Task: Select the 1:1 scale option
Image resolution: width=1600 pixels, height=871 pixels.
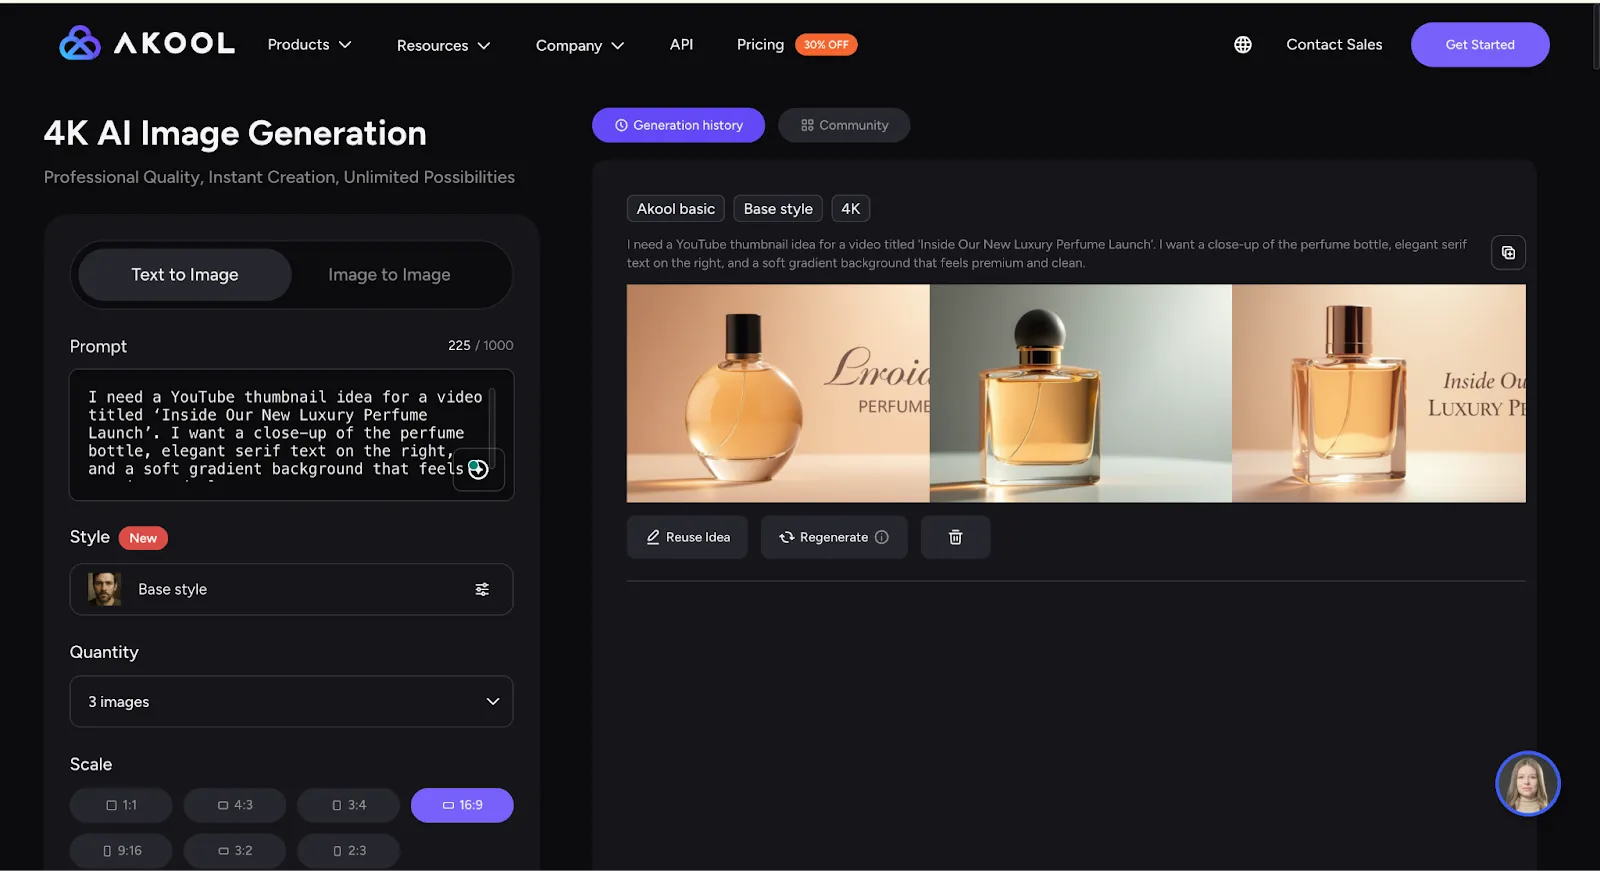Action: coord(121,805)
